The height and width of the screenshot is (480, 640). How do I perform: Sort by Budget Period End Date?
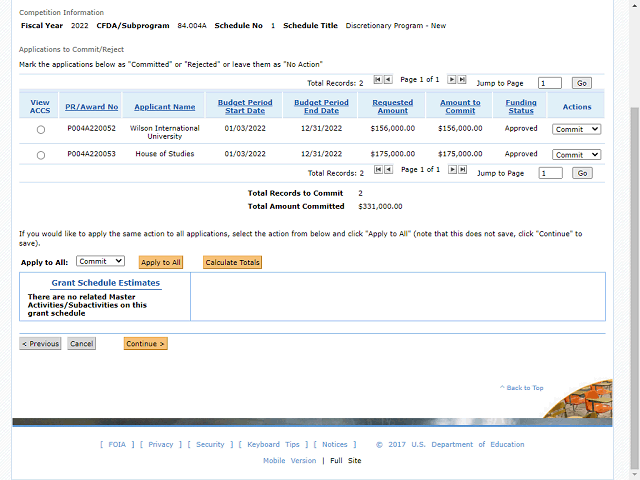coord(321,107)
